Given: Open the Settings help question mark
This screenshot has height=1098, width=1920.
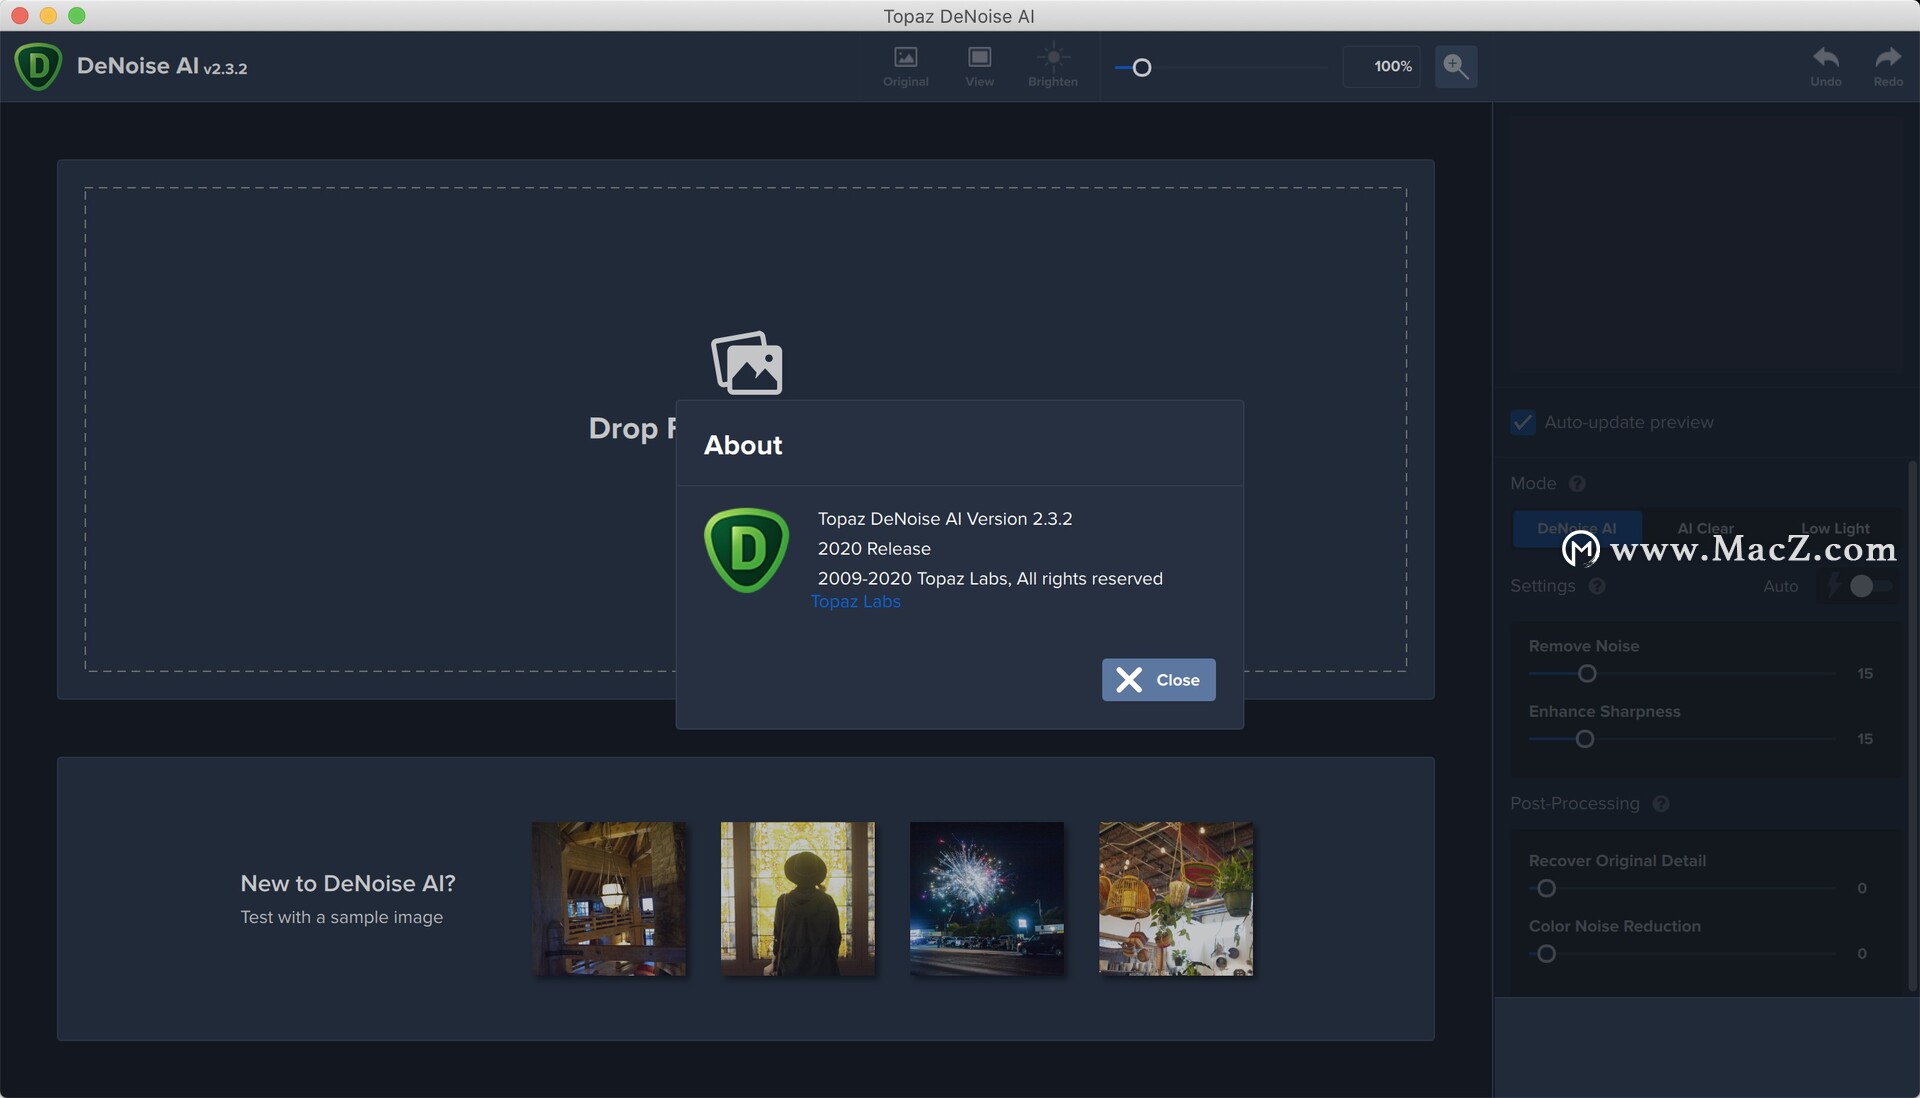Looking at the screenshot, I should pyautogui.click(x=1597, y=586).
